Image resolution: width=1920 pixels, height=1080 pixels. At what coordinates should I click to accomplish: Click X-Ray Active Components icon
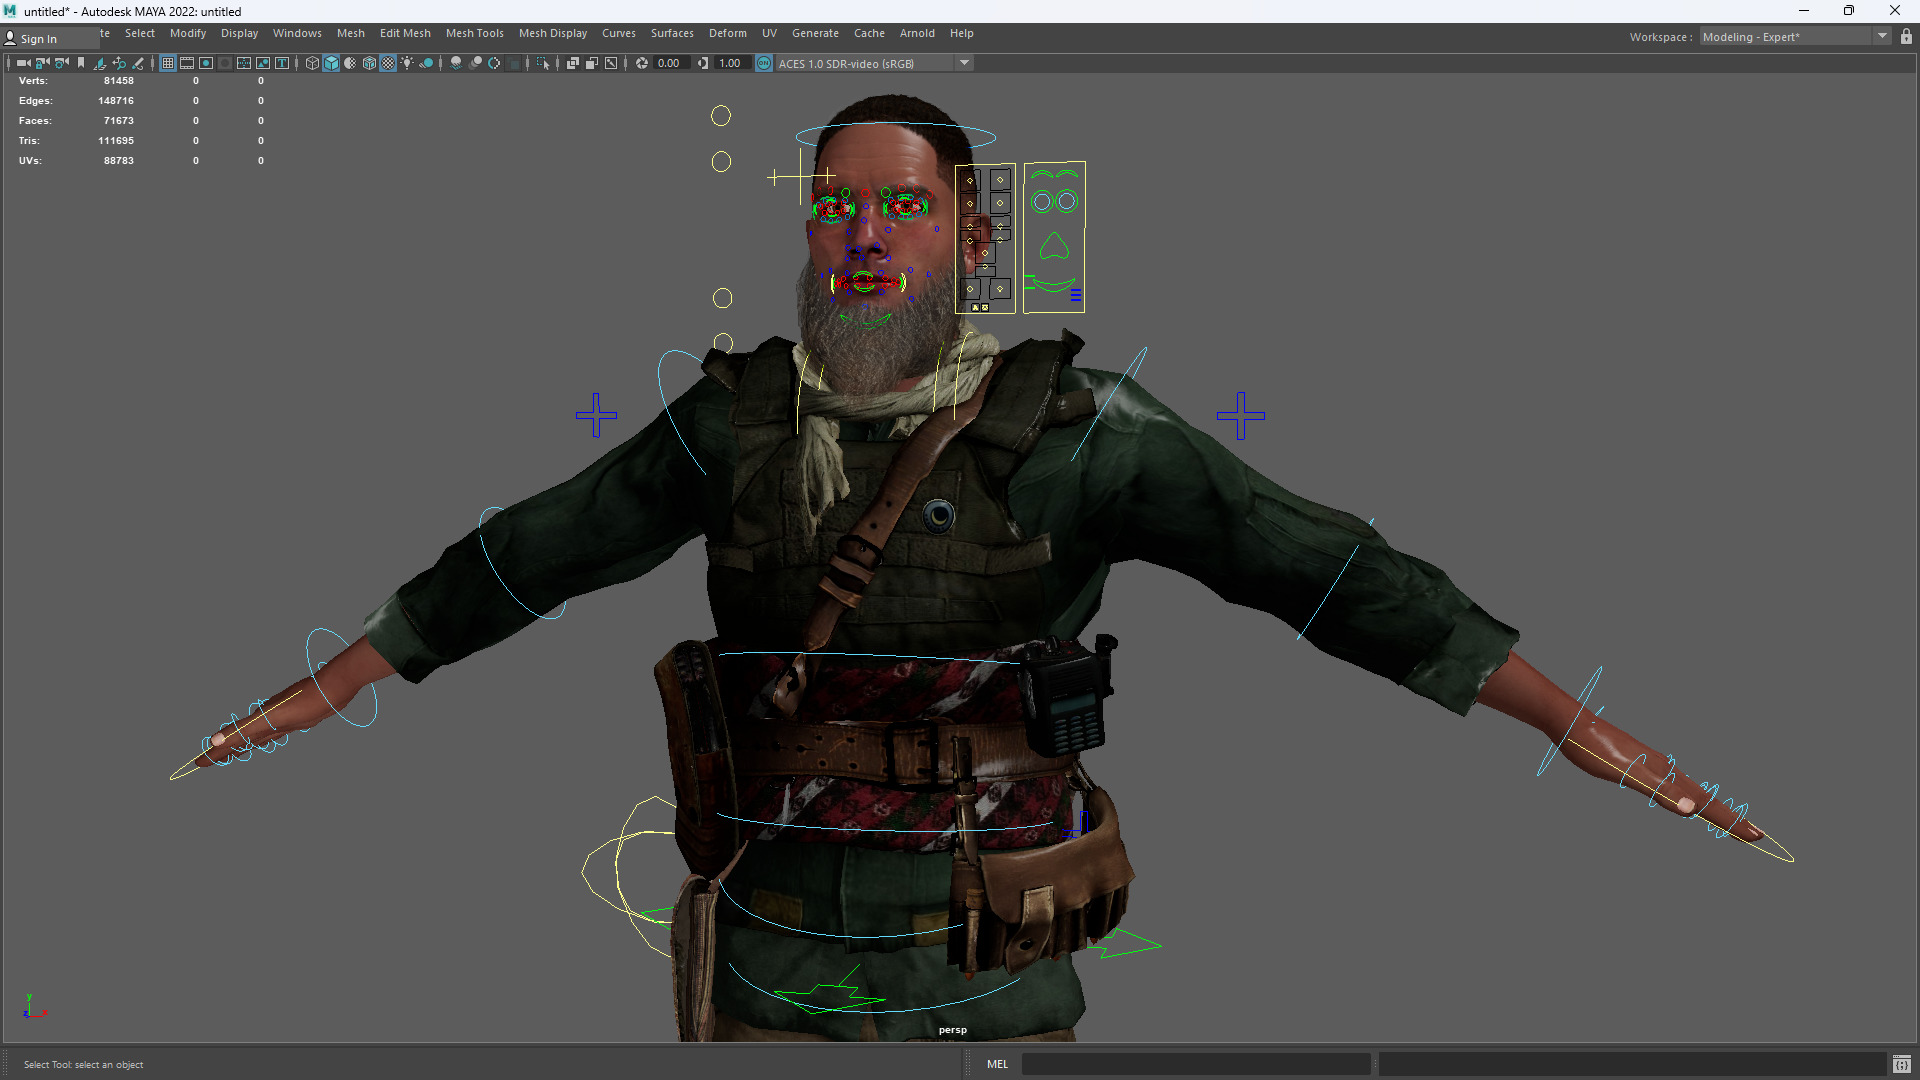click(592, 63)
